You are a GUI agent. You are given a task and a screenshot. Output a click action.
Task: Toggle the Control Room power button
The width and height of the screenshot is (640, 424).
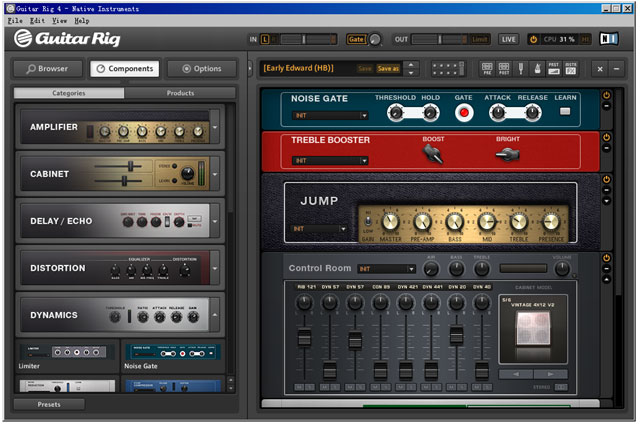(607, 258)
